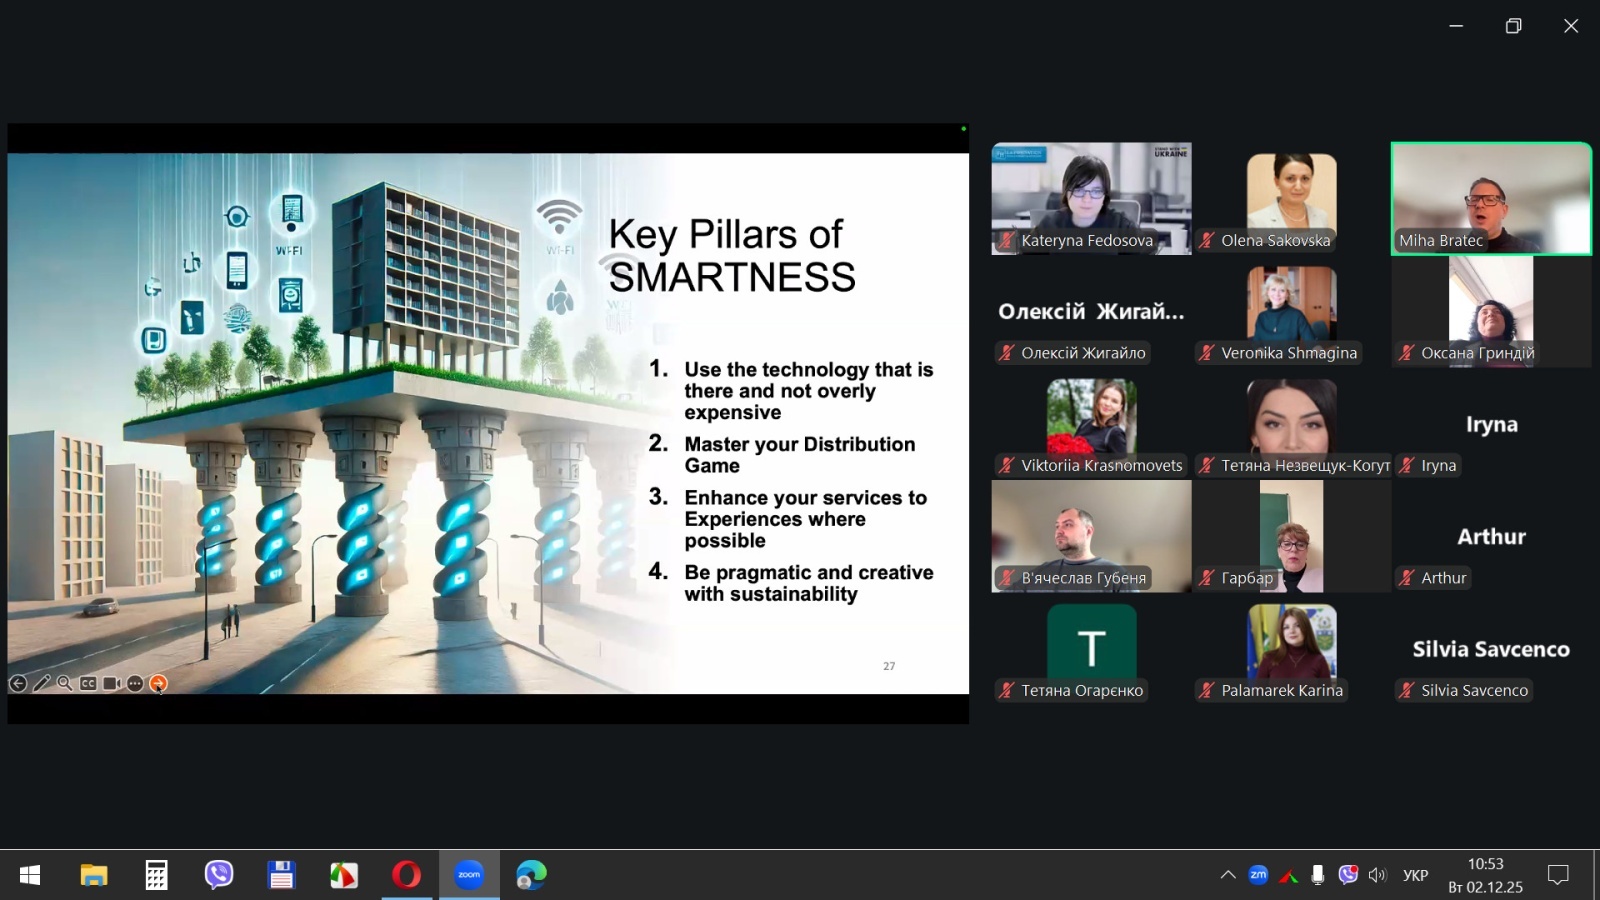Click Olena Sakovska's name label
This screenshot has width=1600, height=900.
(1275, 241)
